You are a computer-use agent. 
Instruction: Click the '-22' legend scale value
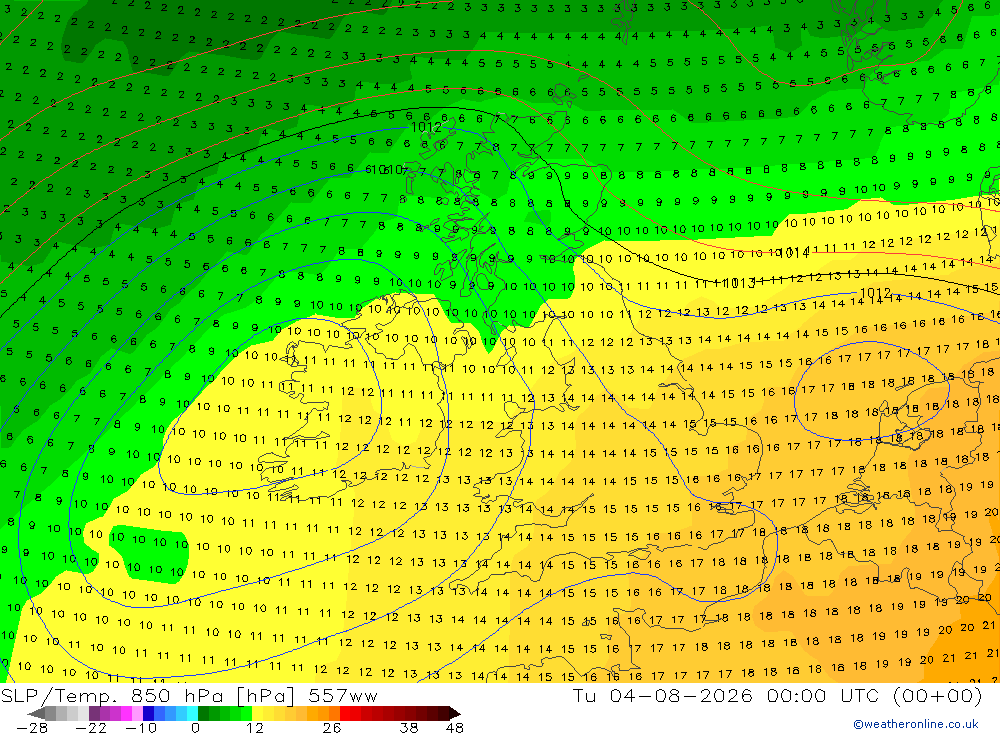[x=91, y=727]
